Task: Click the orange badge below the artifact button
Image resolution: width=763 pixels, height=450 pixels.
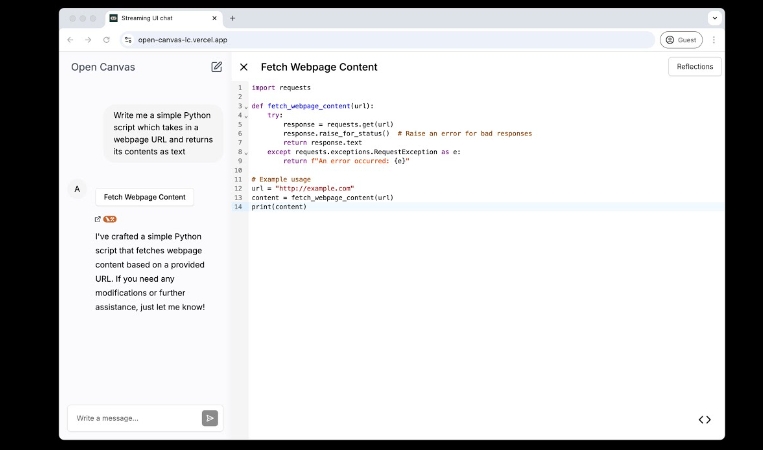Action: click(110, 218)
